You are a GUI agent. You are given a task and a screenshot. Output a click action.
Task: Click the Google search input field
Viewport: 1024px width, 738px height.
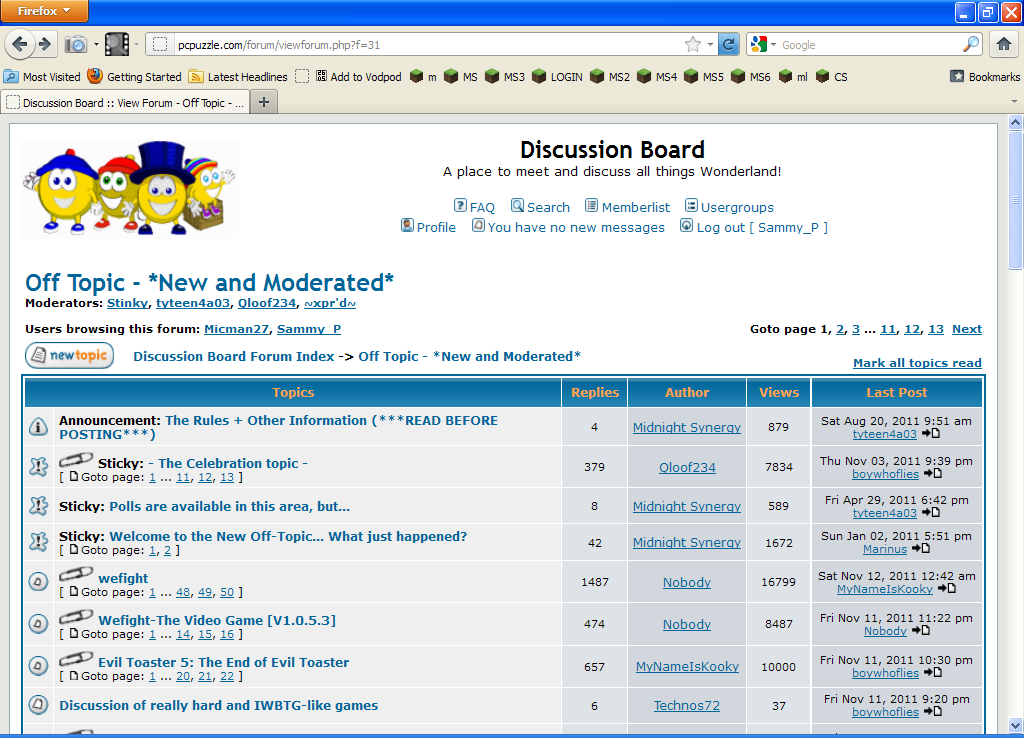[868, 44]
